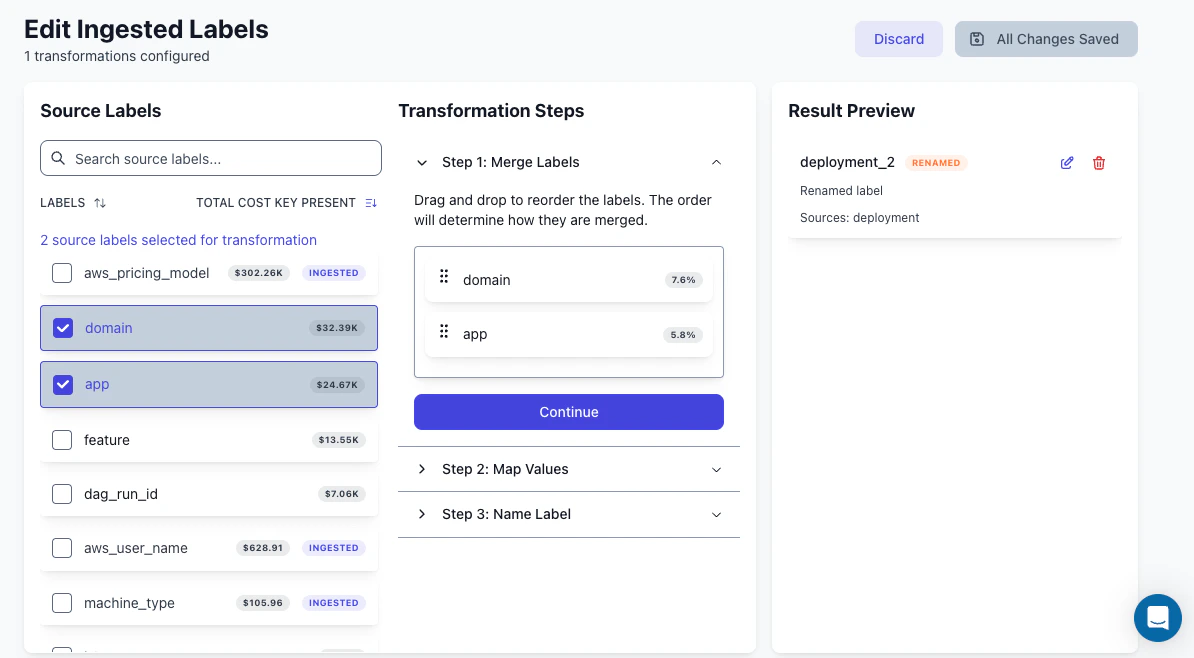Click the sort icon beside TOTAL COST KEY PRESENT
The width and height of the screenshot is (1194, 658).
[x=371, y=202]
